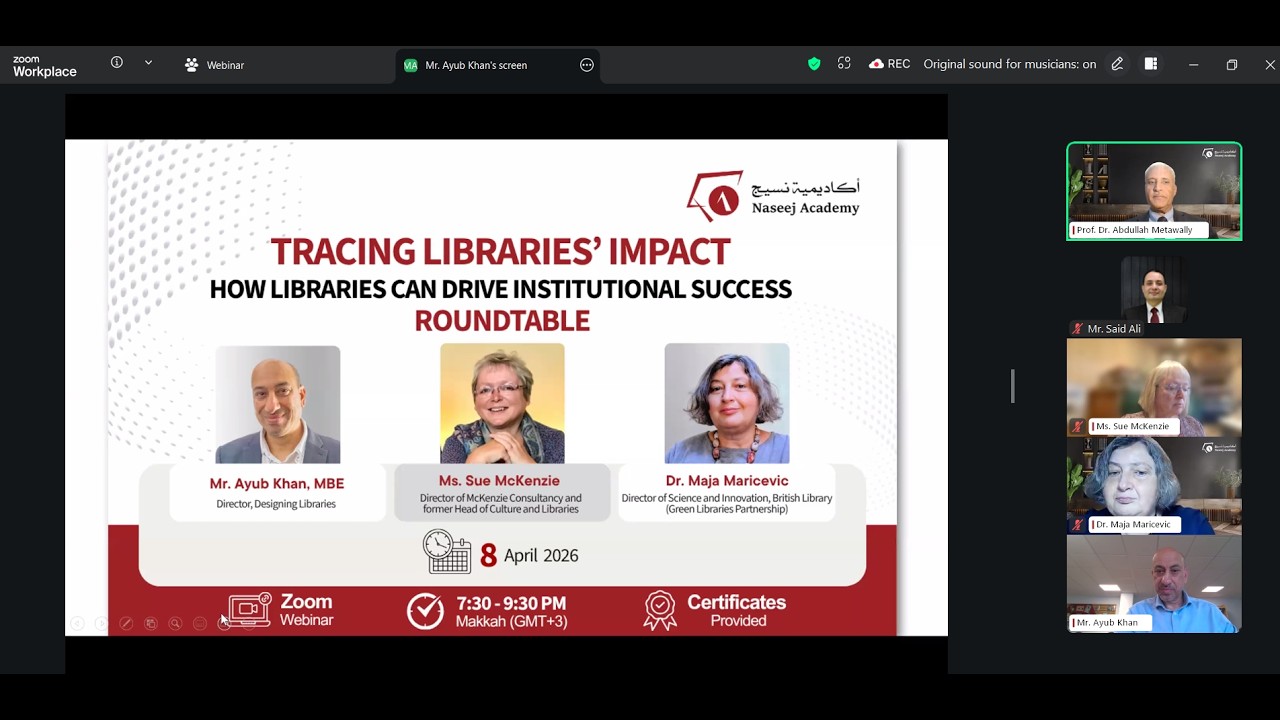Open the see all slides icon
This screenshot has height=720, width=1280.
click(x=150, y=623)
